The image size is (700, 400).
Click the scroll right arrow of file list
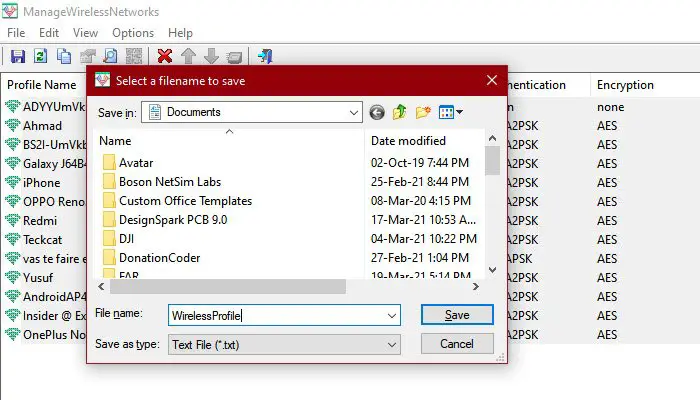coord(476,287)
